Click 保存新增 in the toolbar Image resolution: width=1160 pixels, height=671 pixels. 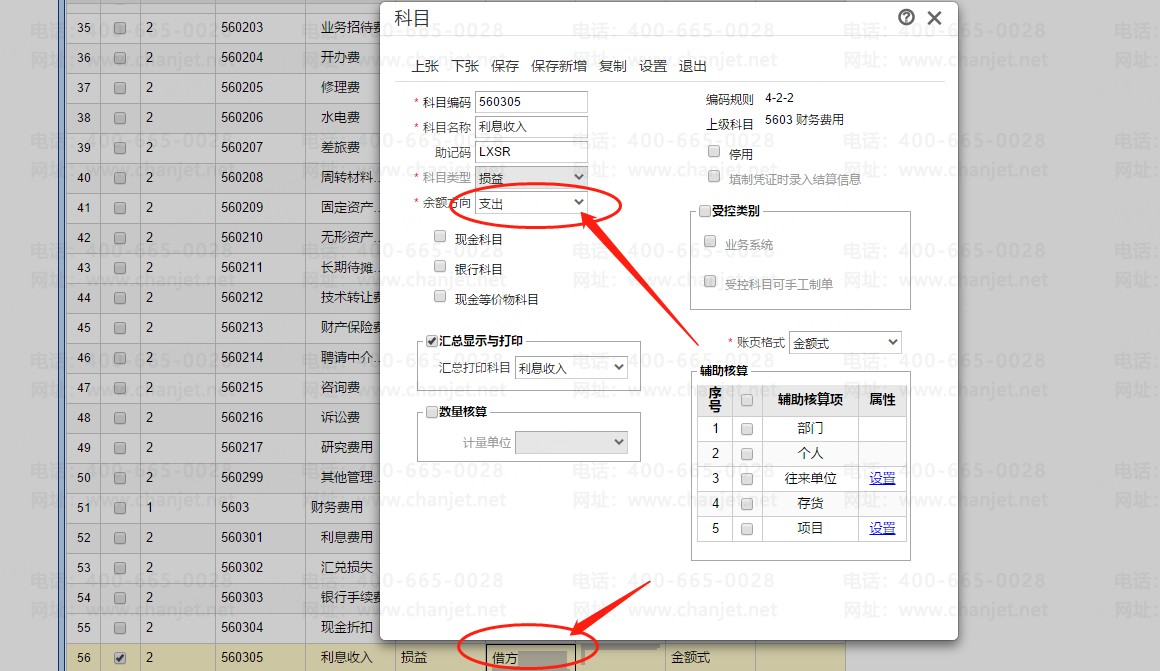(559, 66)
